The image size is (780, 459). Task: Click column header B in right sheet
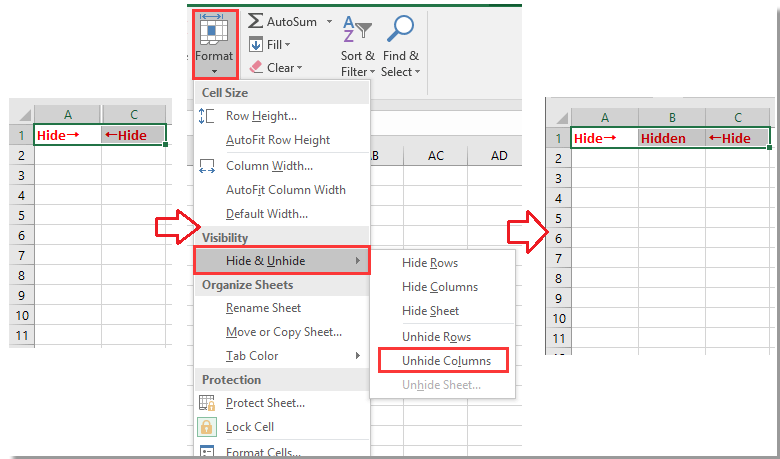(x=672, y=117)
